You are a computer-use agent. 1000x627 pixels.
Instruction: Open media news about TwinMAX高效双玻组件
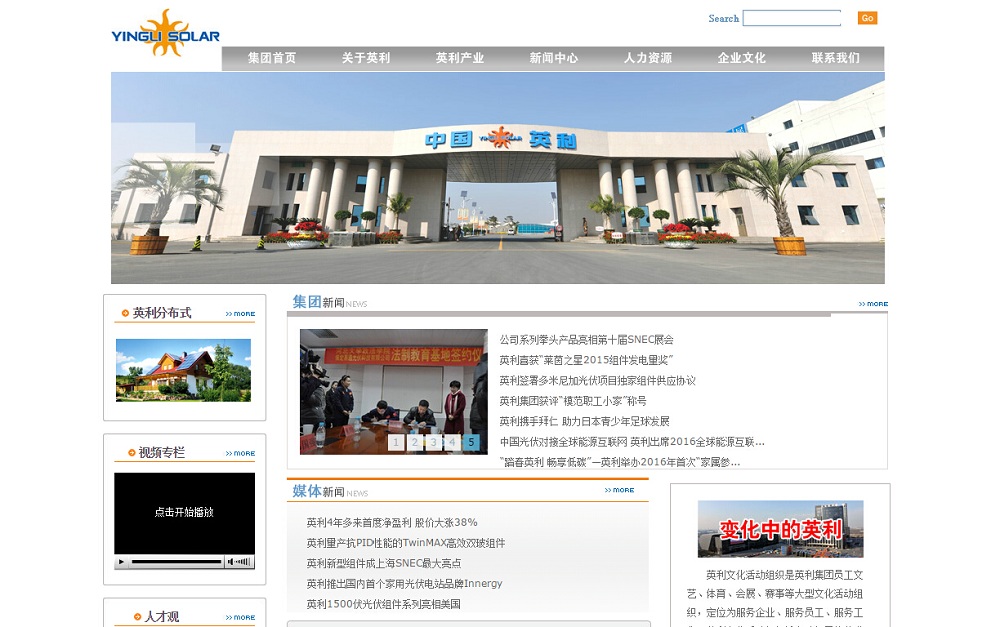coord(406,543)
